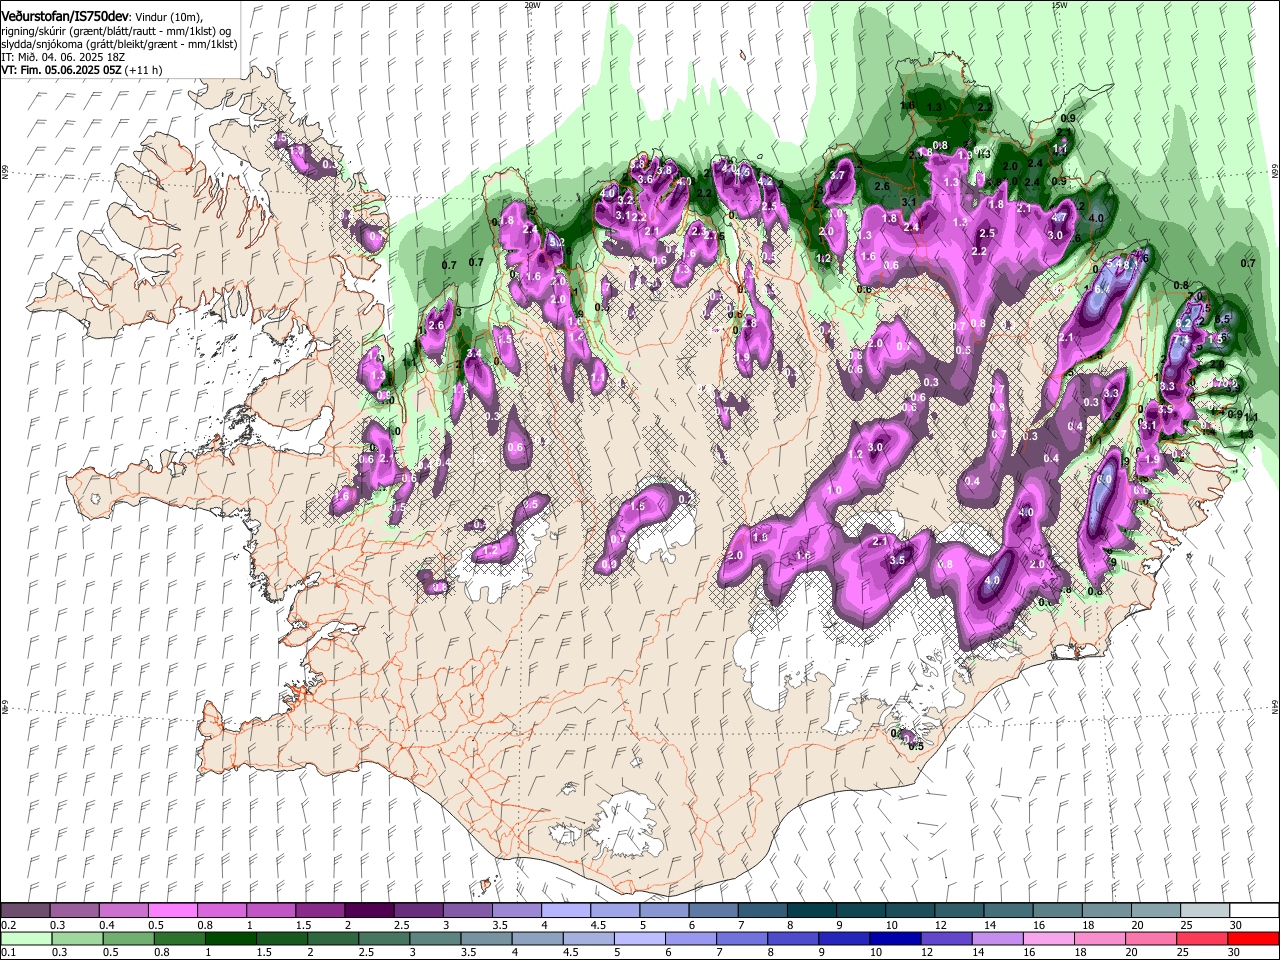The height and width of the screenshot is (960, 1280).
Task: Pick the top legend swatch between 14 and 16
Action: (x=1008, y=911)
